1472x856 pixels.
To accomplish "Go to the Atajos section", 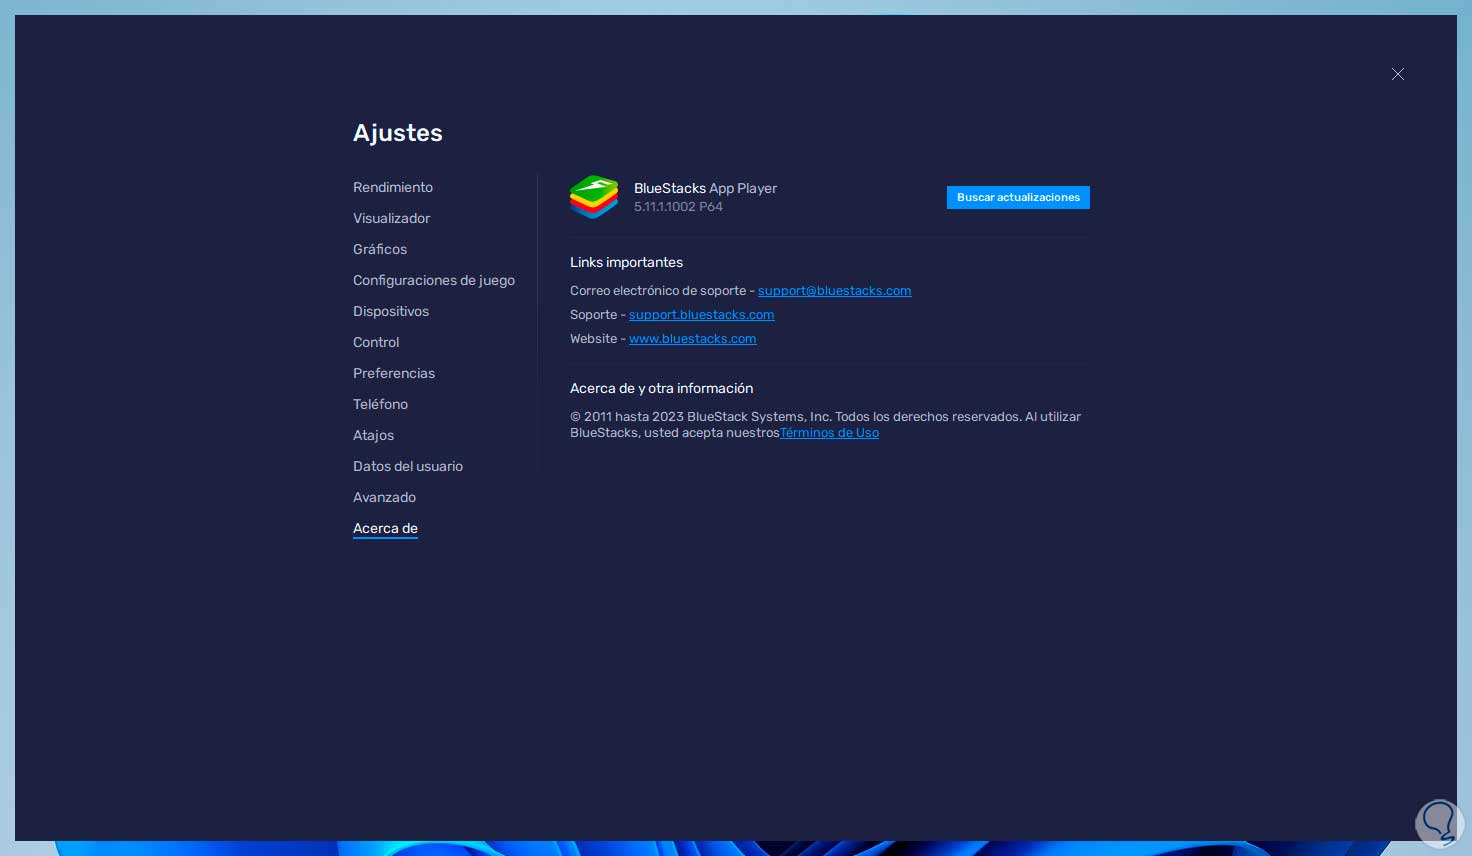I will tap(373, 435).
